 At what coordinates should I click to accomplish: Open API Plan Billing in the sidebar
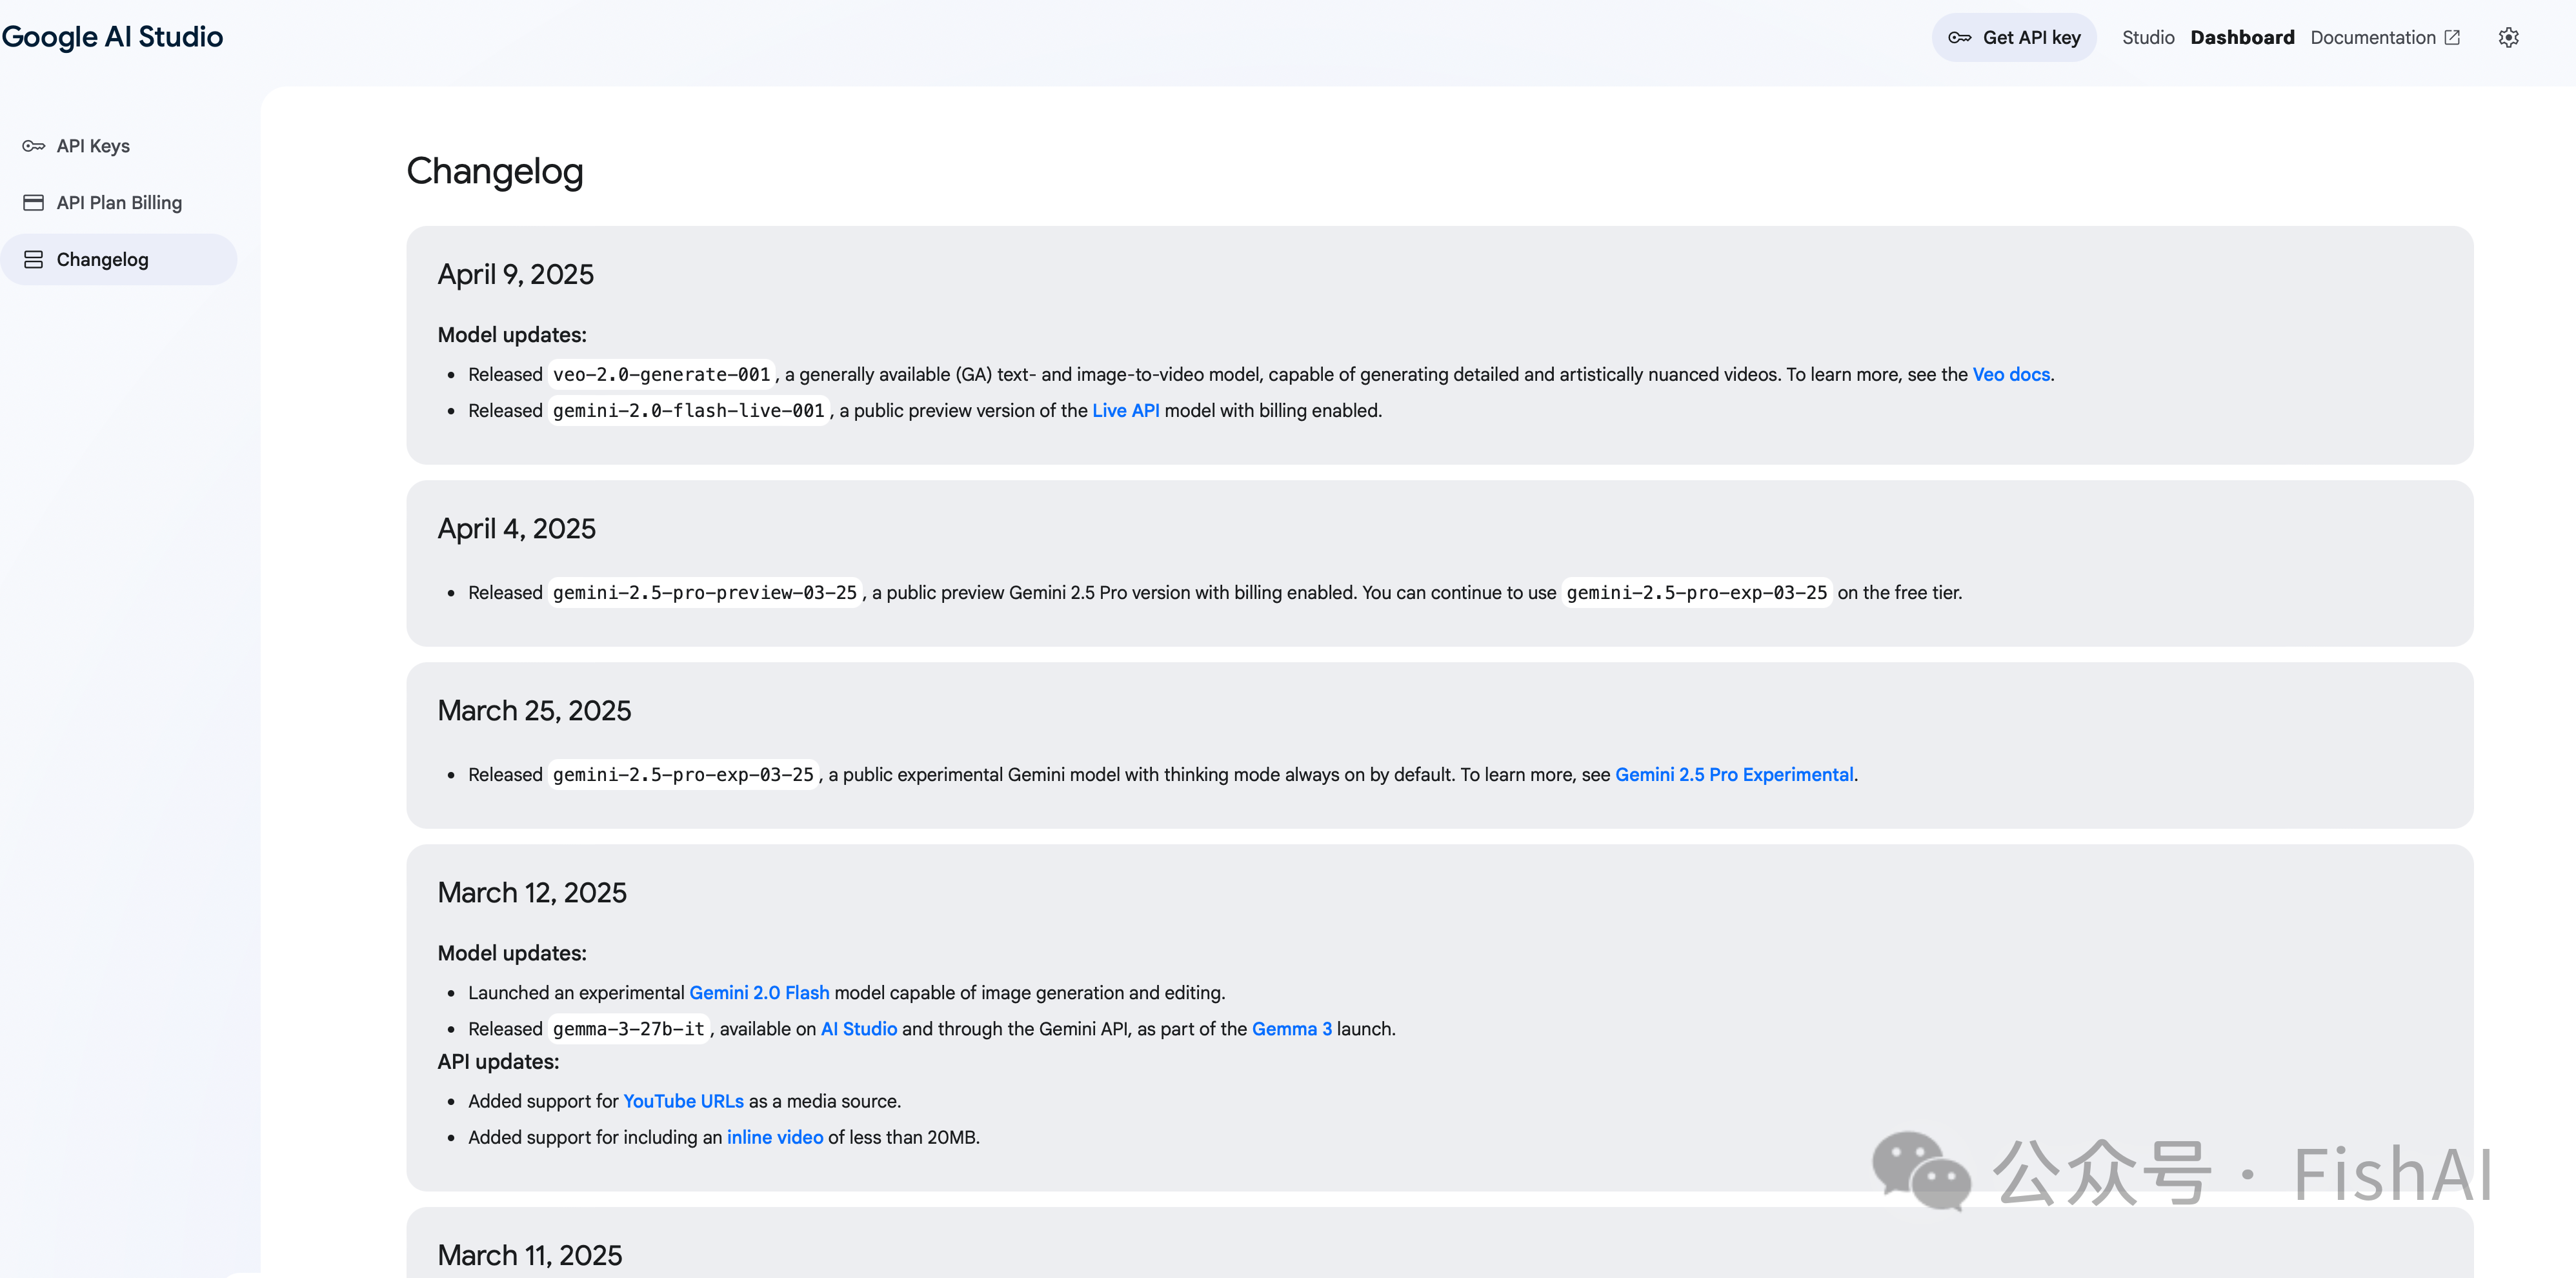119,203
